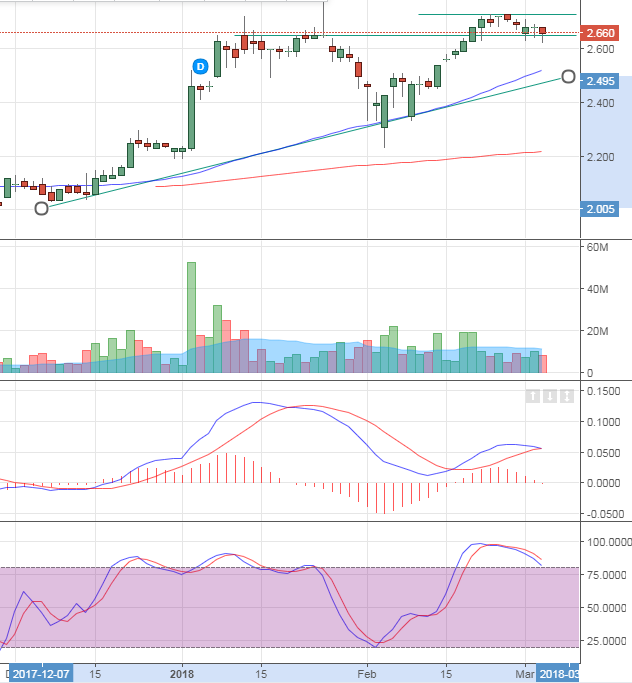Click the 2017-12-07 date label
632x683 pixels.
tap(41, 674)
